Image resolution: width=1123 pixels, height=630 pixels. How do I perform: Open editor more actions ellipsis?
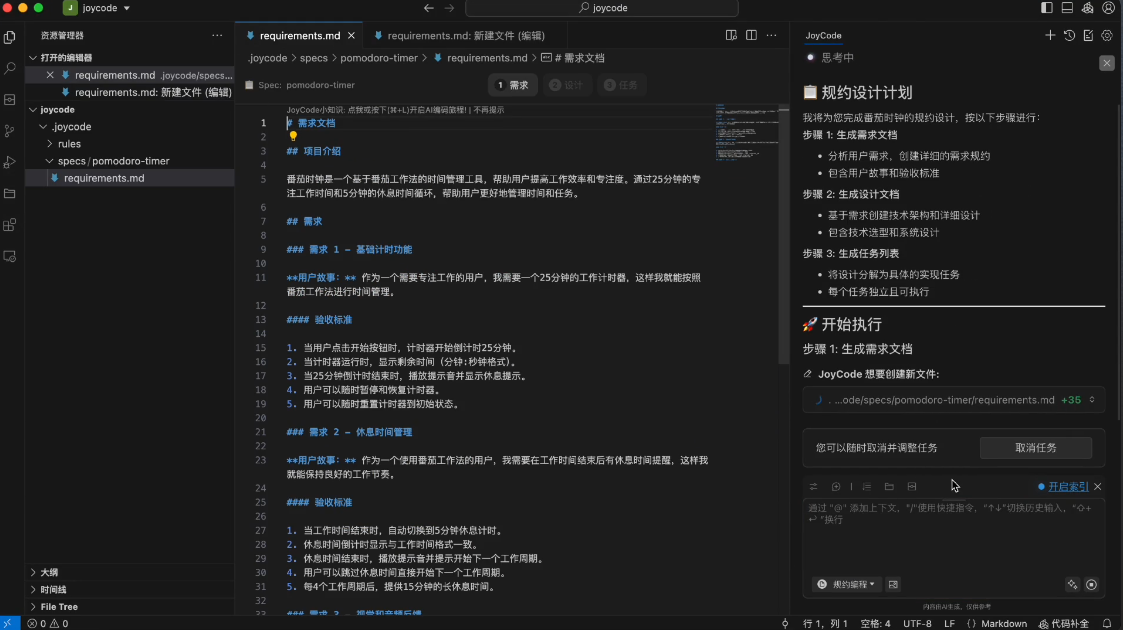771,35
